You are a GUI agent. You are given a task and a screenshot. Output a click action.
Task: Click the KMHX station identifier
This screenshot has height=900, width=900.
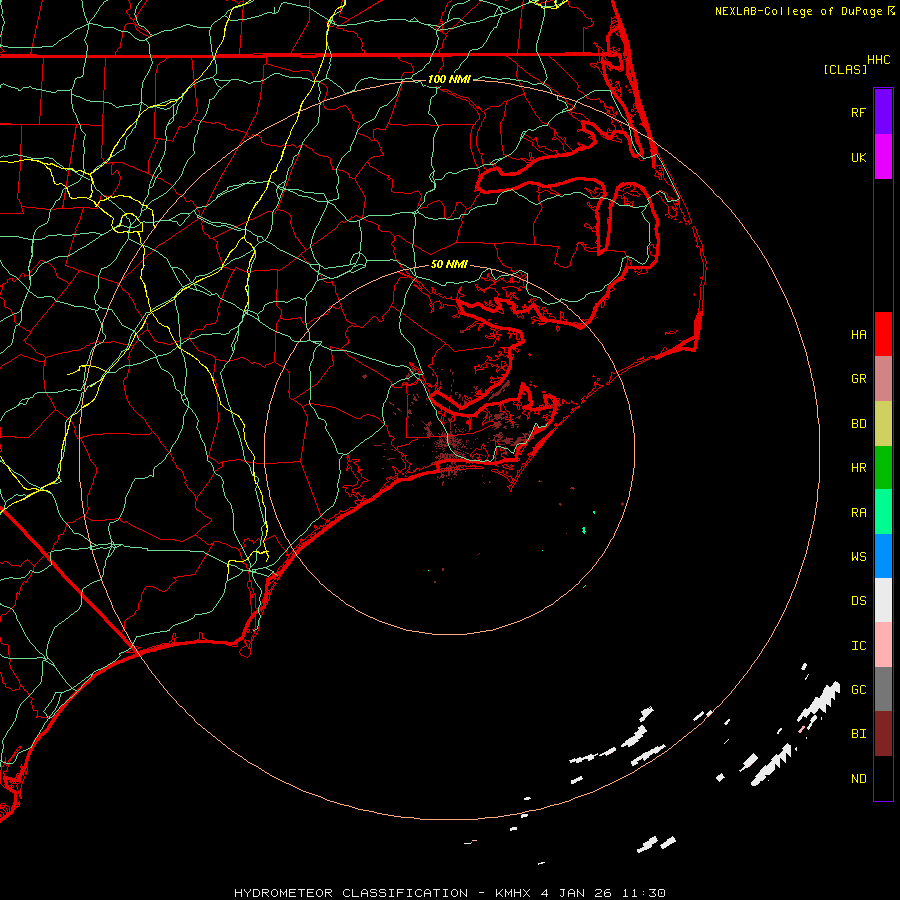(514, 893)
